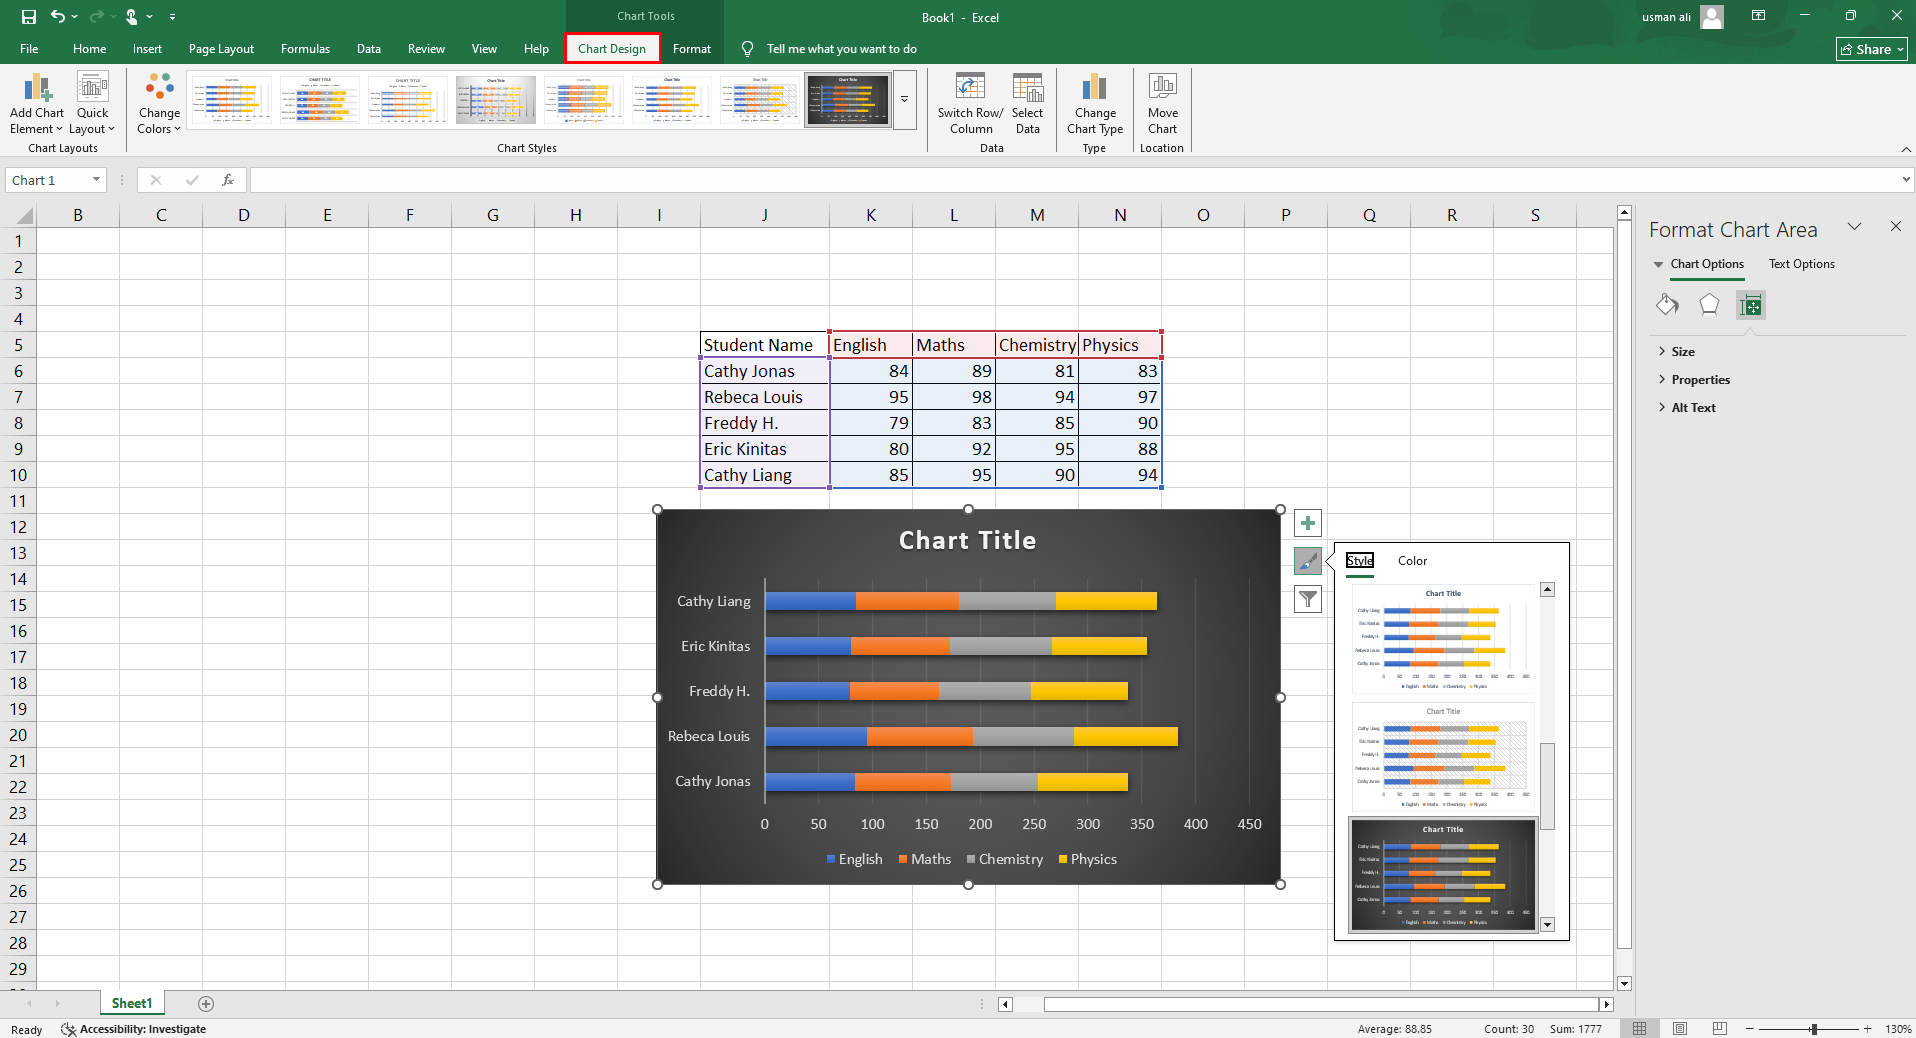The image size is (1916, 1038).
Task: Click the user account avatar
Action: (1712, 17)
